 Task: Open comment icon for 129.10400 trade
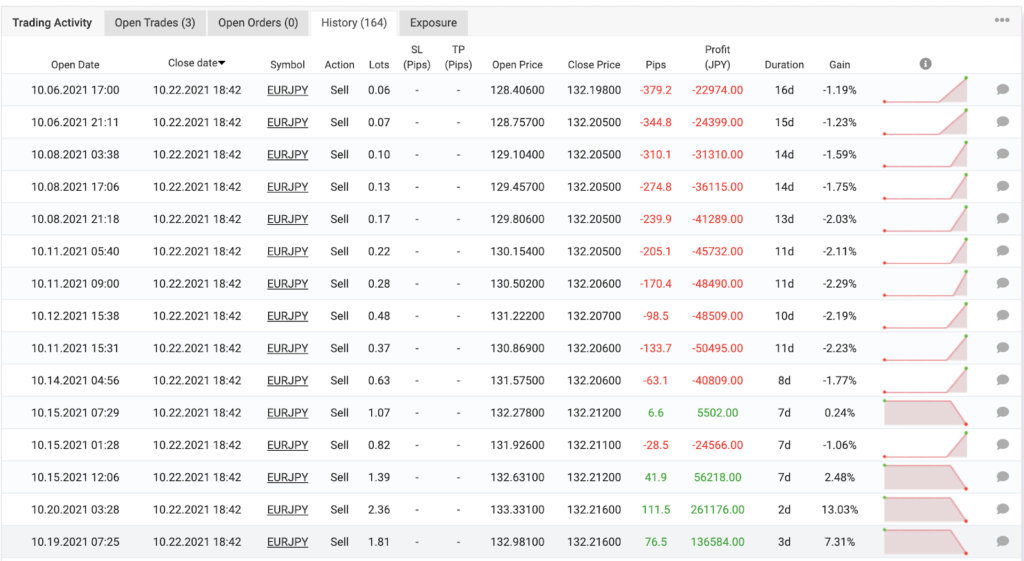(1002, 155)
